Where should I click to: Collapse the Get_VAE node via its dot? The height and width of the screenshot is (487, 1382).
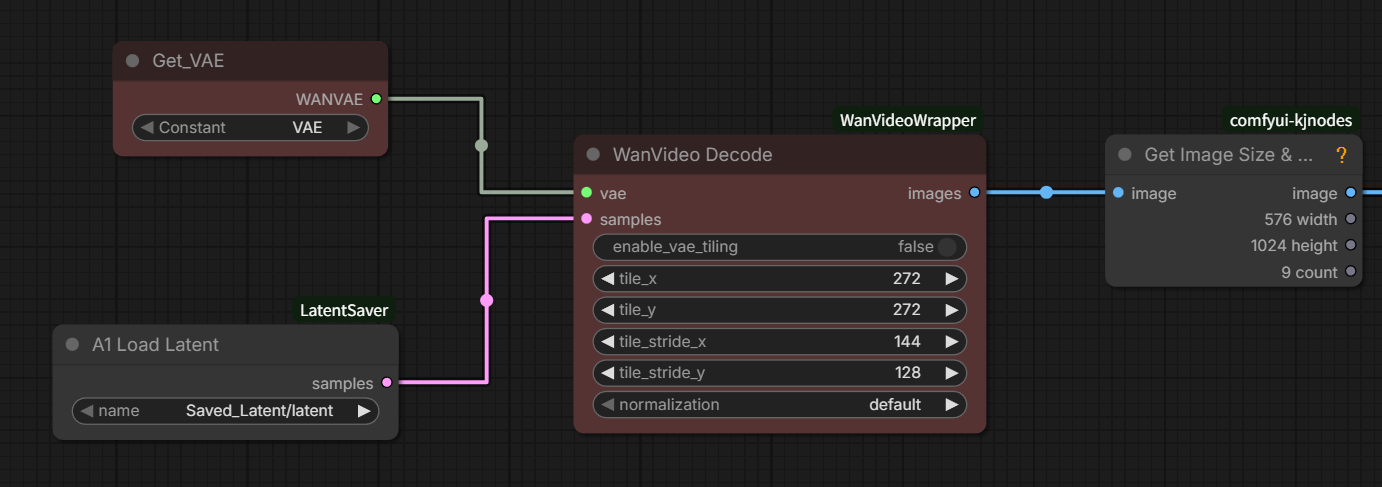pos(132,61)
